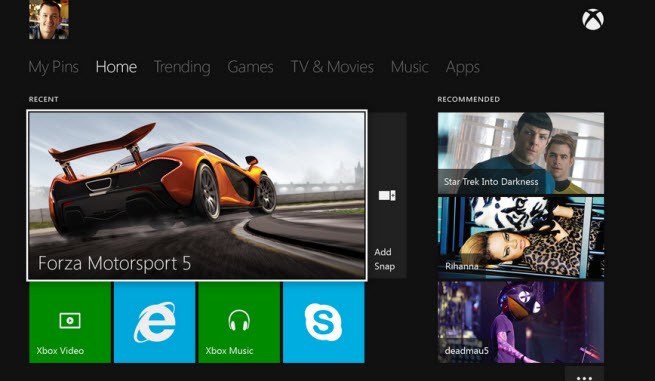Select Star Trek Into Darkness recommendation
The height and width of the screenshot is (381, 655).
point(520,153)
